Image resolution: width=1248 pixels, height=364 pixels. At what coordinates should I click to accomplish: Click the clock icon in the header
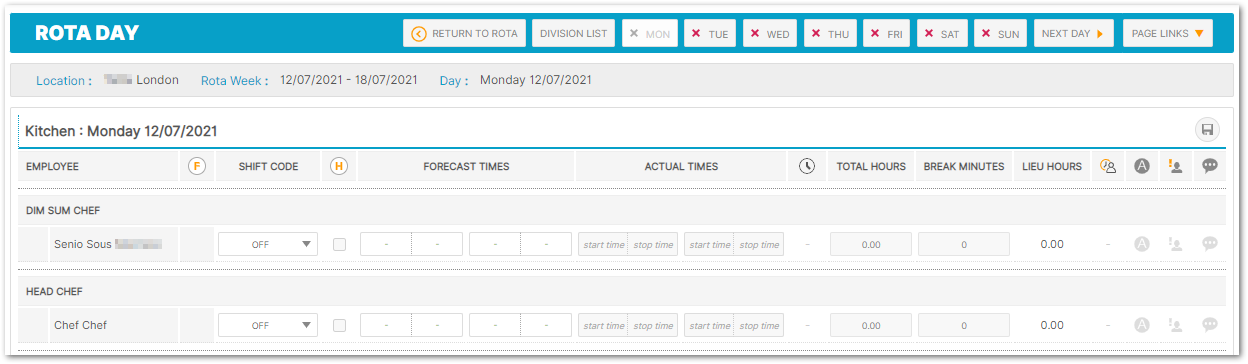pyautogui.click(x=807, y=166)
